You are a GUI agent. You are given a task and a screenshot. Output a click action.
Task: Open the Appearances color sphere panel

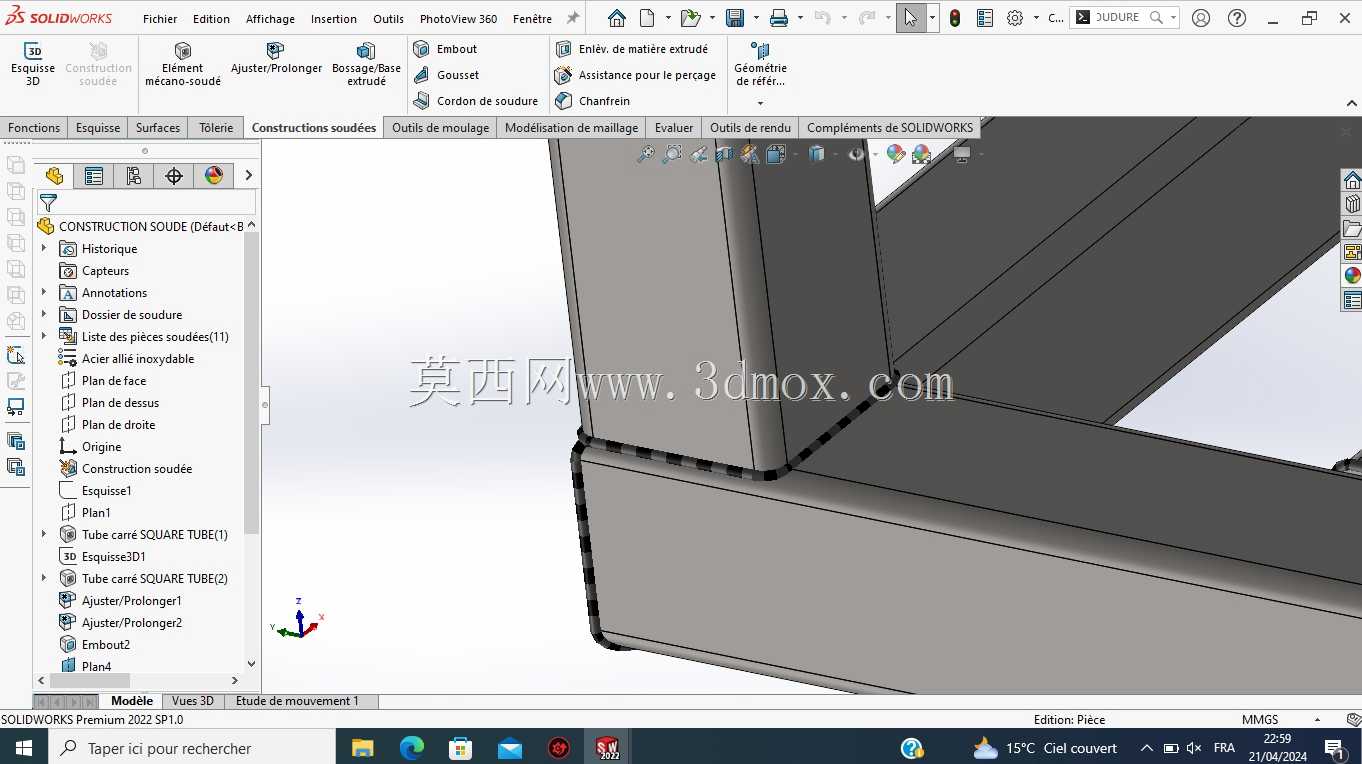pyautogui.click(x=1352, y=276)
